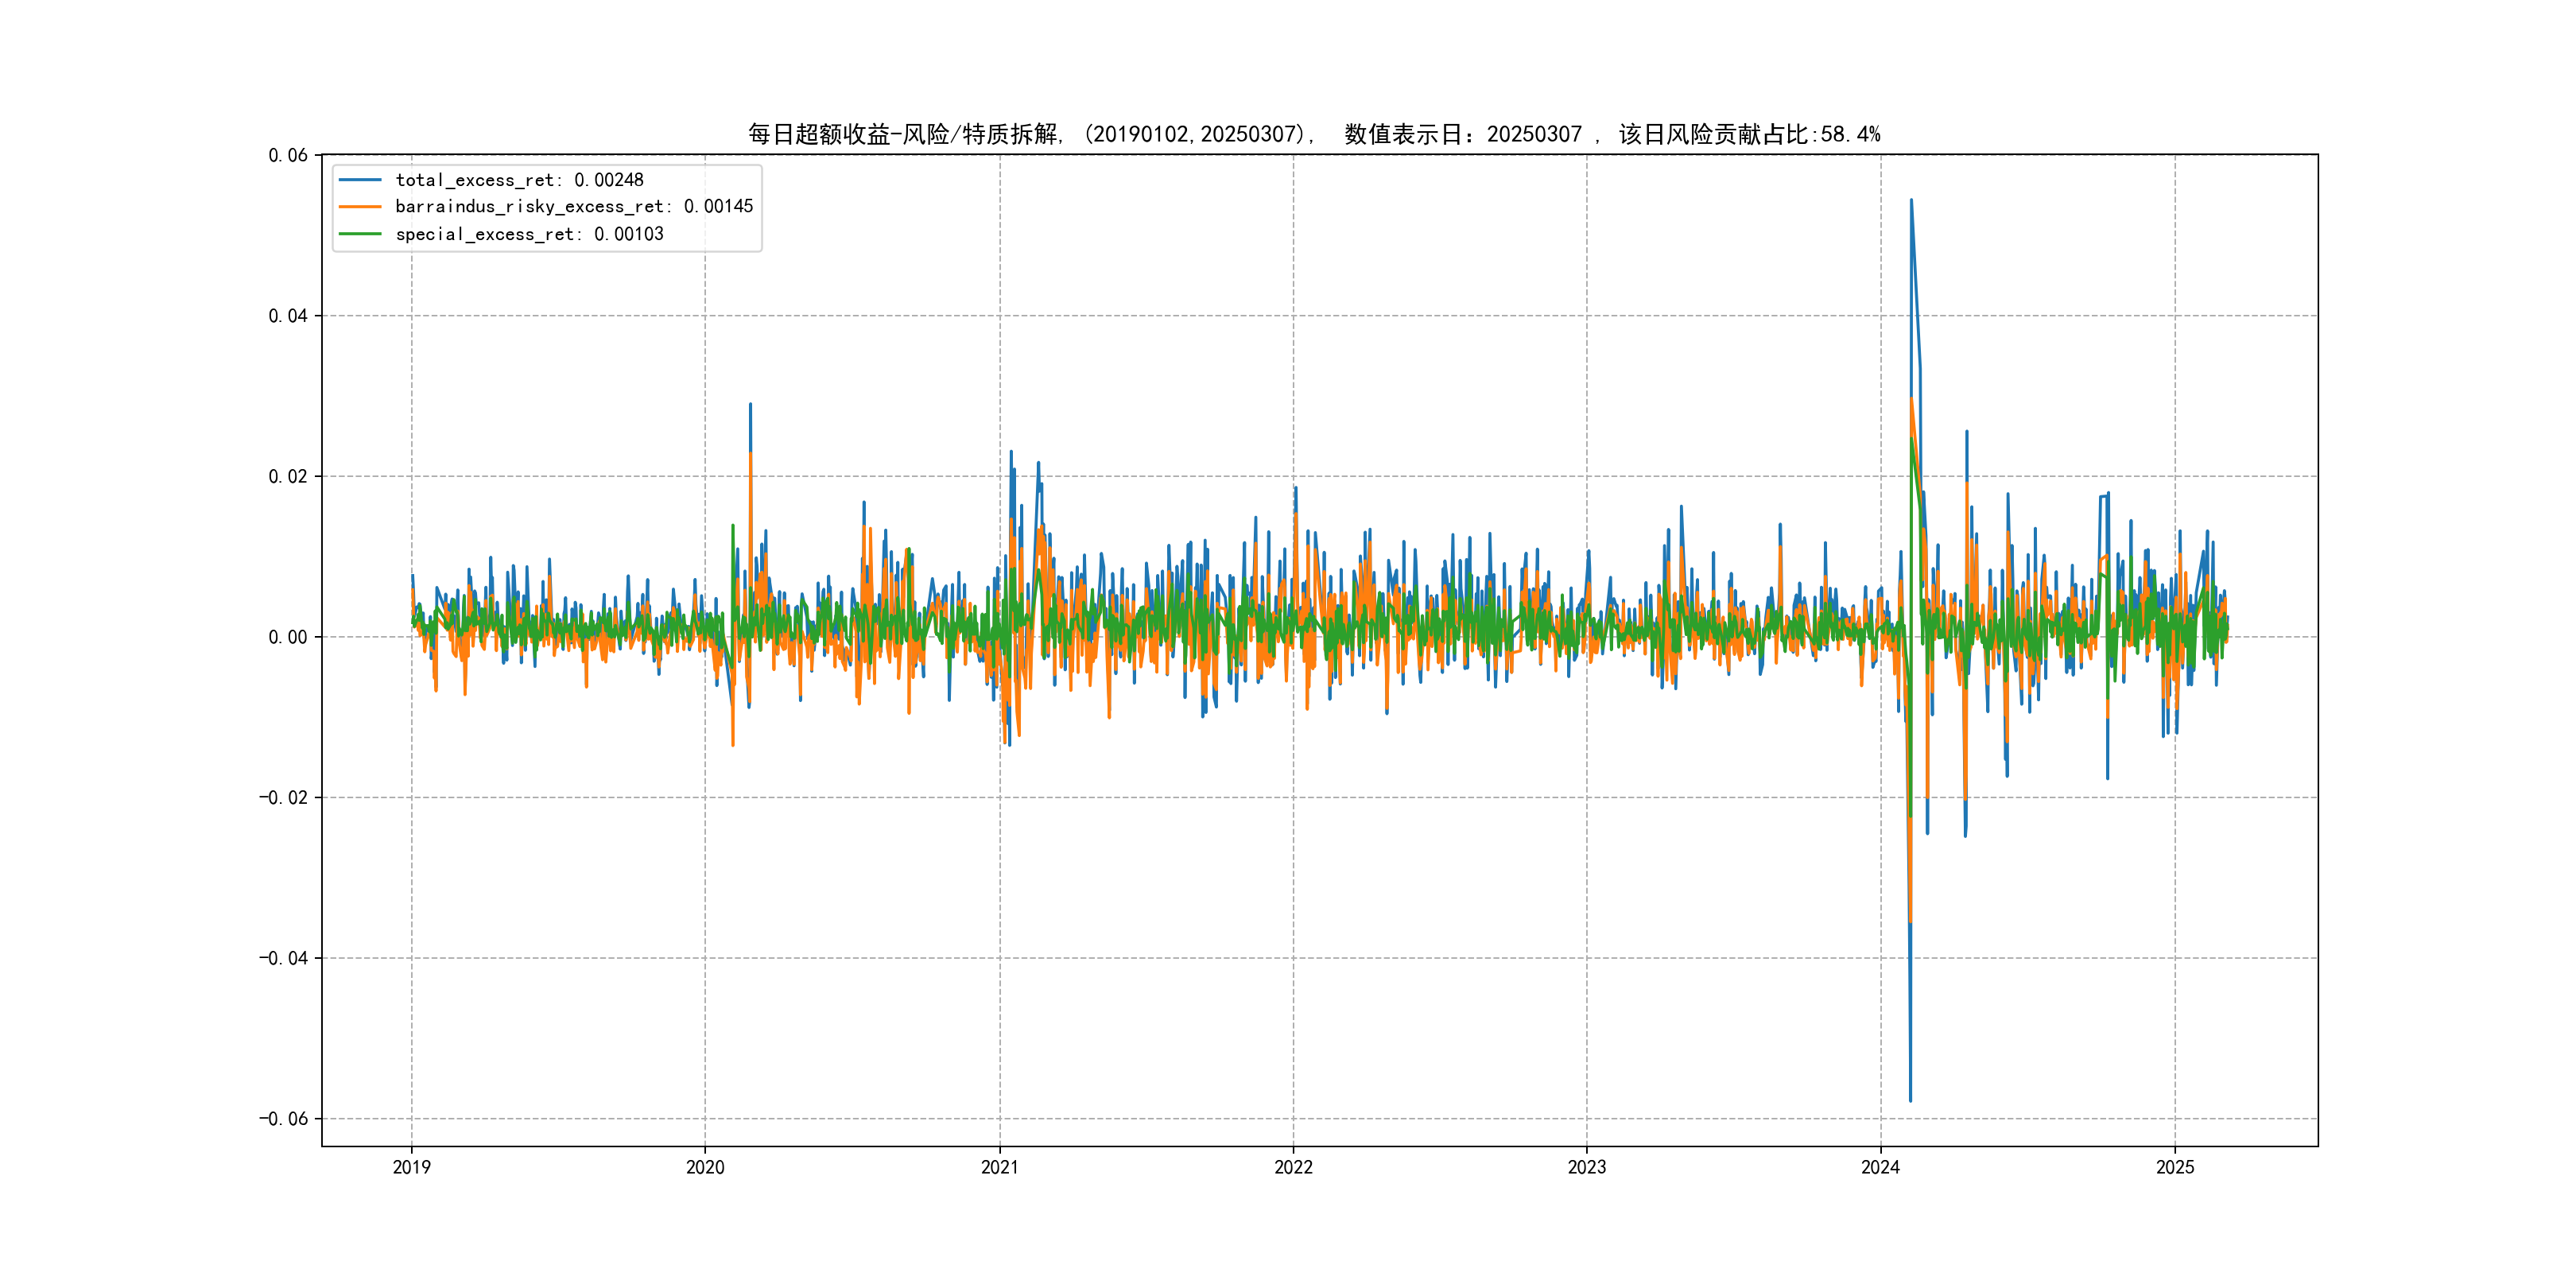Select the total_excess_ret: 0.00248 legend label

tap(519, 180)
